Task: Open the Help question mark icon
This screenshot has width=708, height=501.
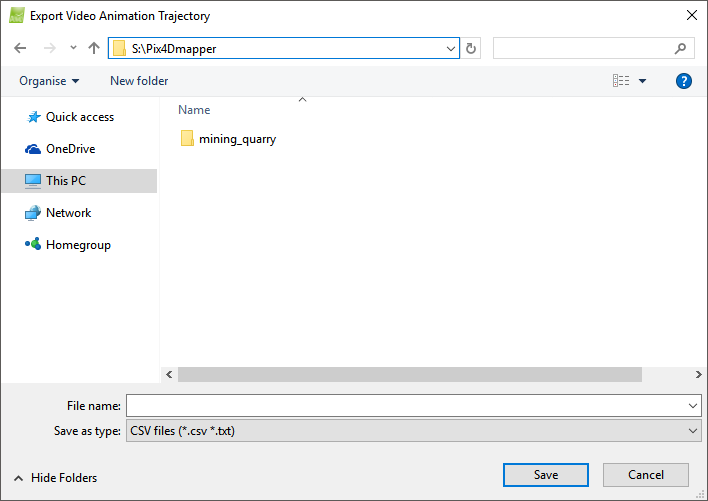Action: 684,81
